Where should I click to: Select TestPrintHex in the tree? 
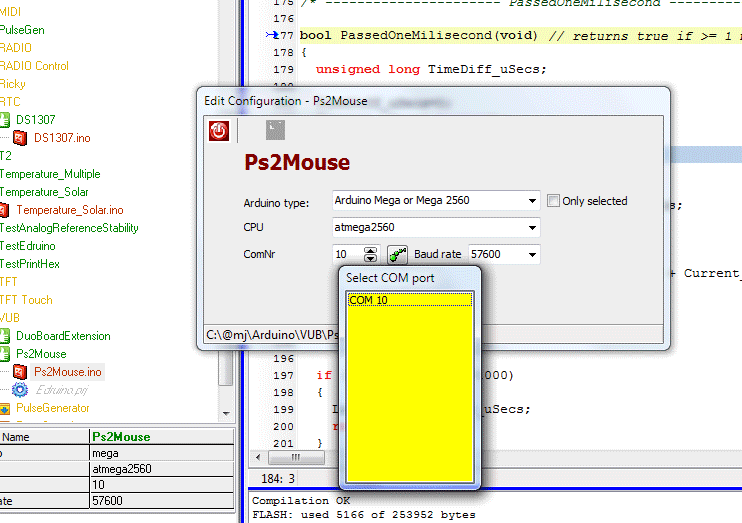[29, 264]
